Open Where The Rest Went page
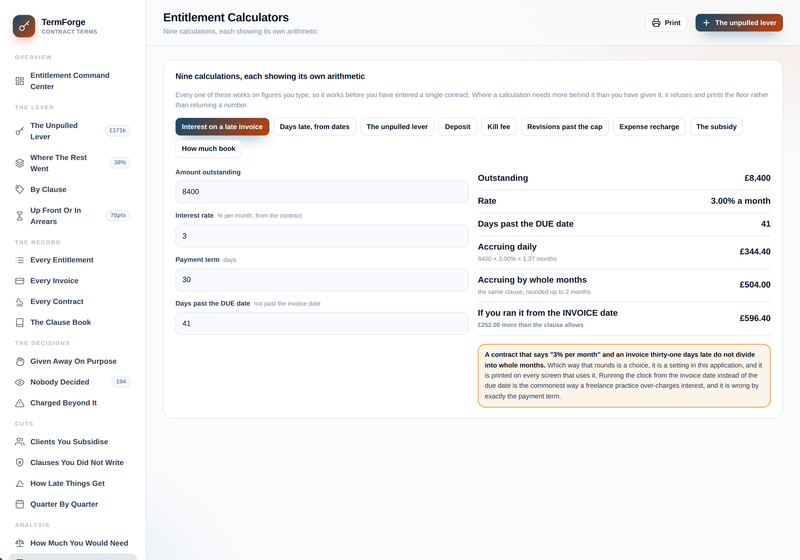Screen dimensions: 800x560 pyautogui.click(x=72, y=163)
